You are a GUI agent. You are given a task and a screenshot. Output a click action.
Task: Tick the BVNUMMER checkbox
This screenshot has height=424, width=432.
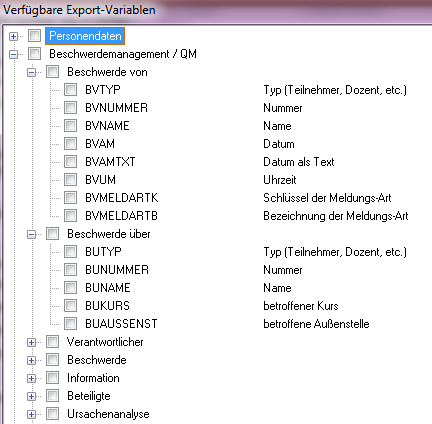[71, 108]
